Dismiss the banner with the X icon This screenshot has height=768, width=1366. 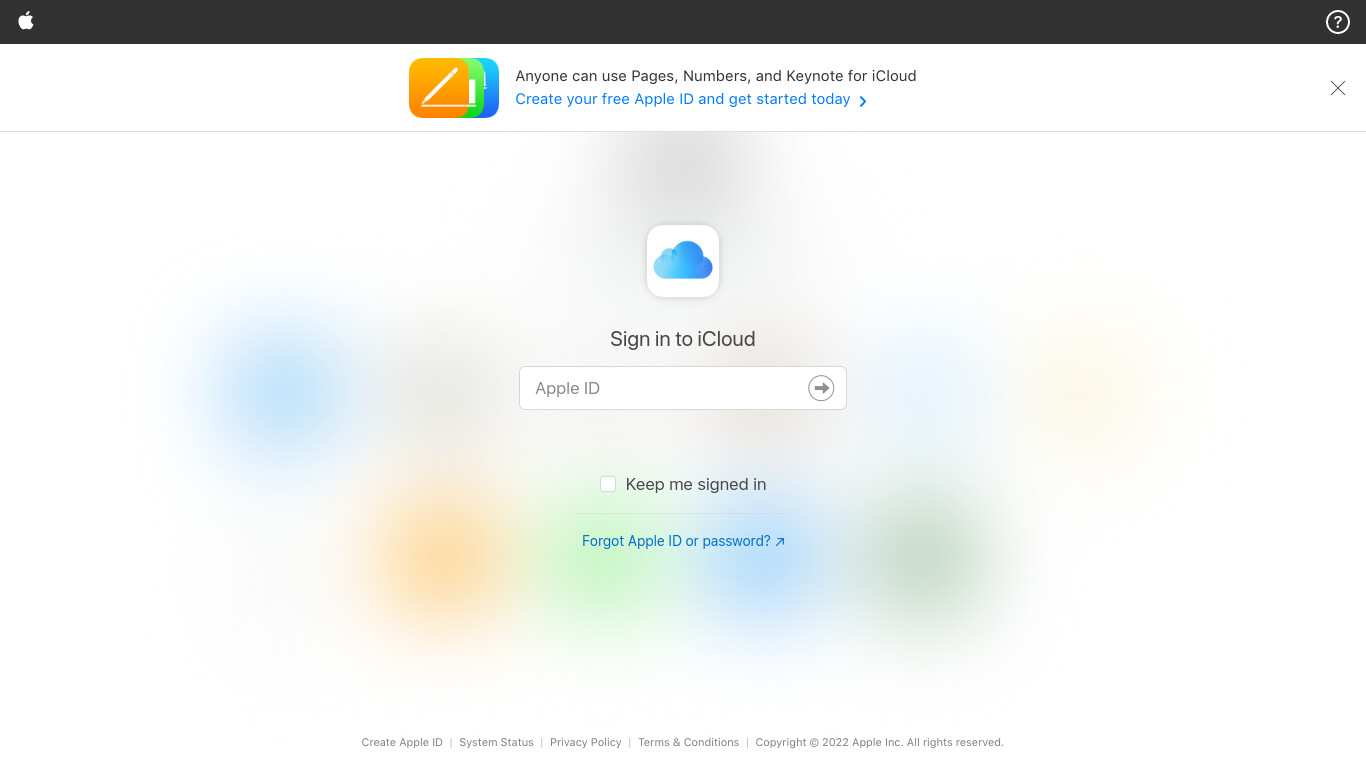[1338, 88]
